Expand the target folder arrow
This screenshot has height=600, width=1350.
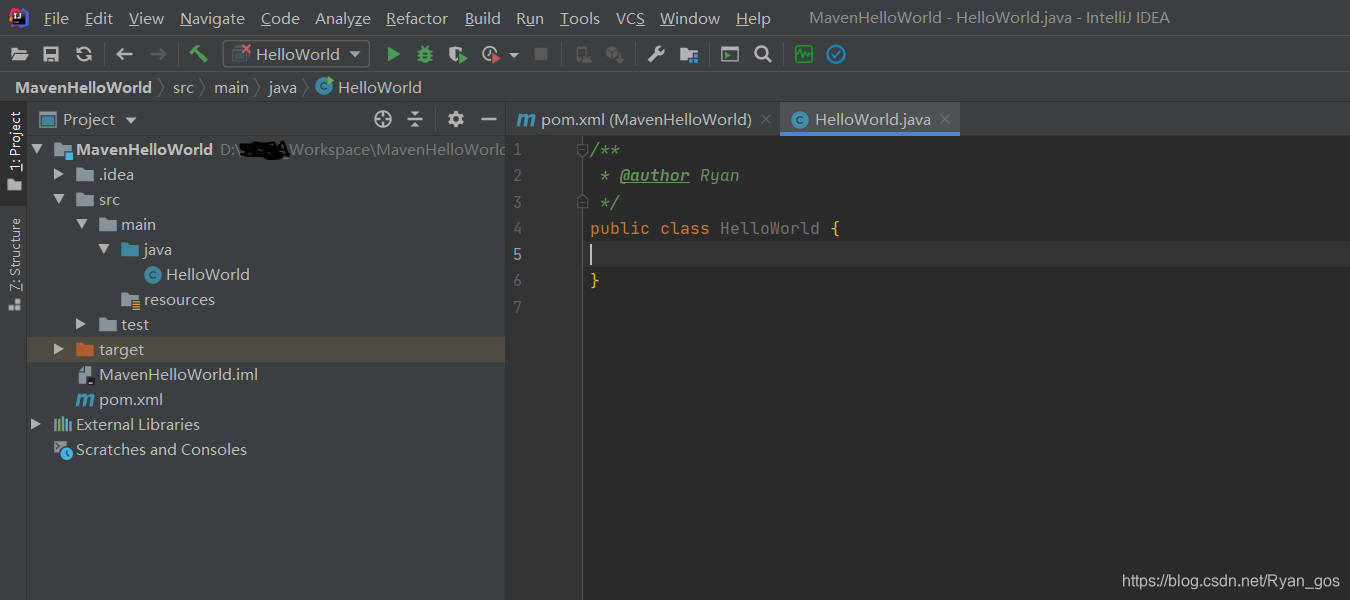pos(59,349)
